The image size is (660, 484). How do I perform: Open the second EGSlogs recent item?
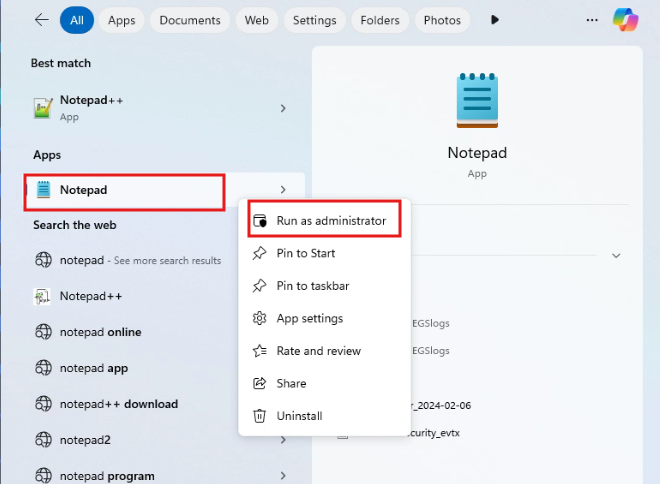point(431,351)
